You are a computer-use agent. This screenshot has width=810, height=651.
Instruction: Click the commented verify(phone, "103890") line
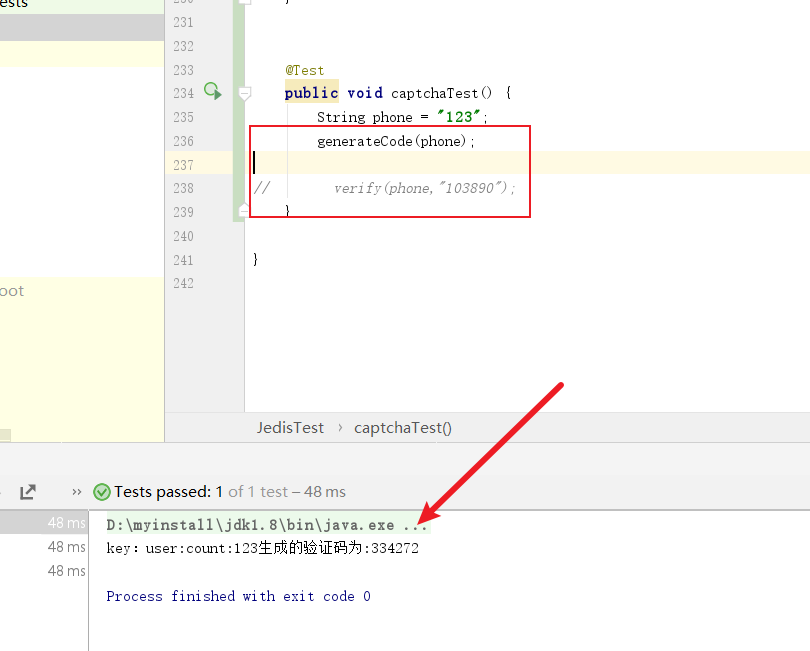tap(425, 188)
